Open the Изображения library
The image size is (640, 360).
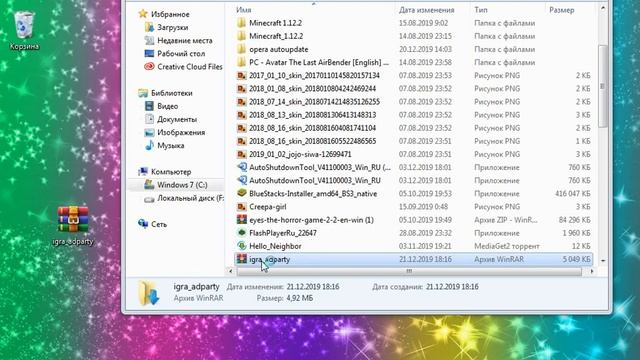click(181, 132)
